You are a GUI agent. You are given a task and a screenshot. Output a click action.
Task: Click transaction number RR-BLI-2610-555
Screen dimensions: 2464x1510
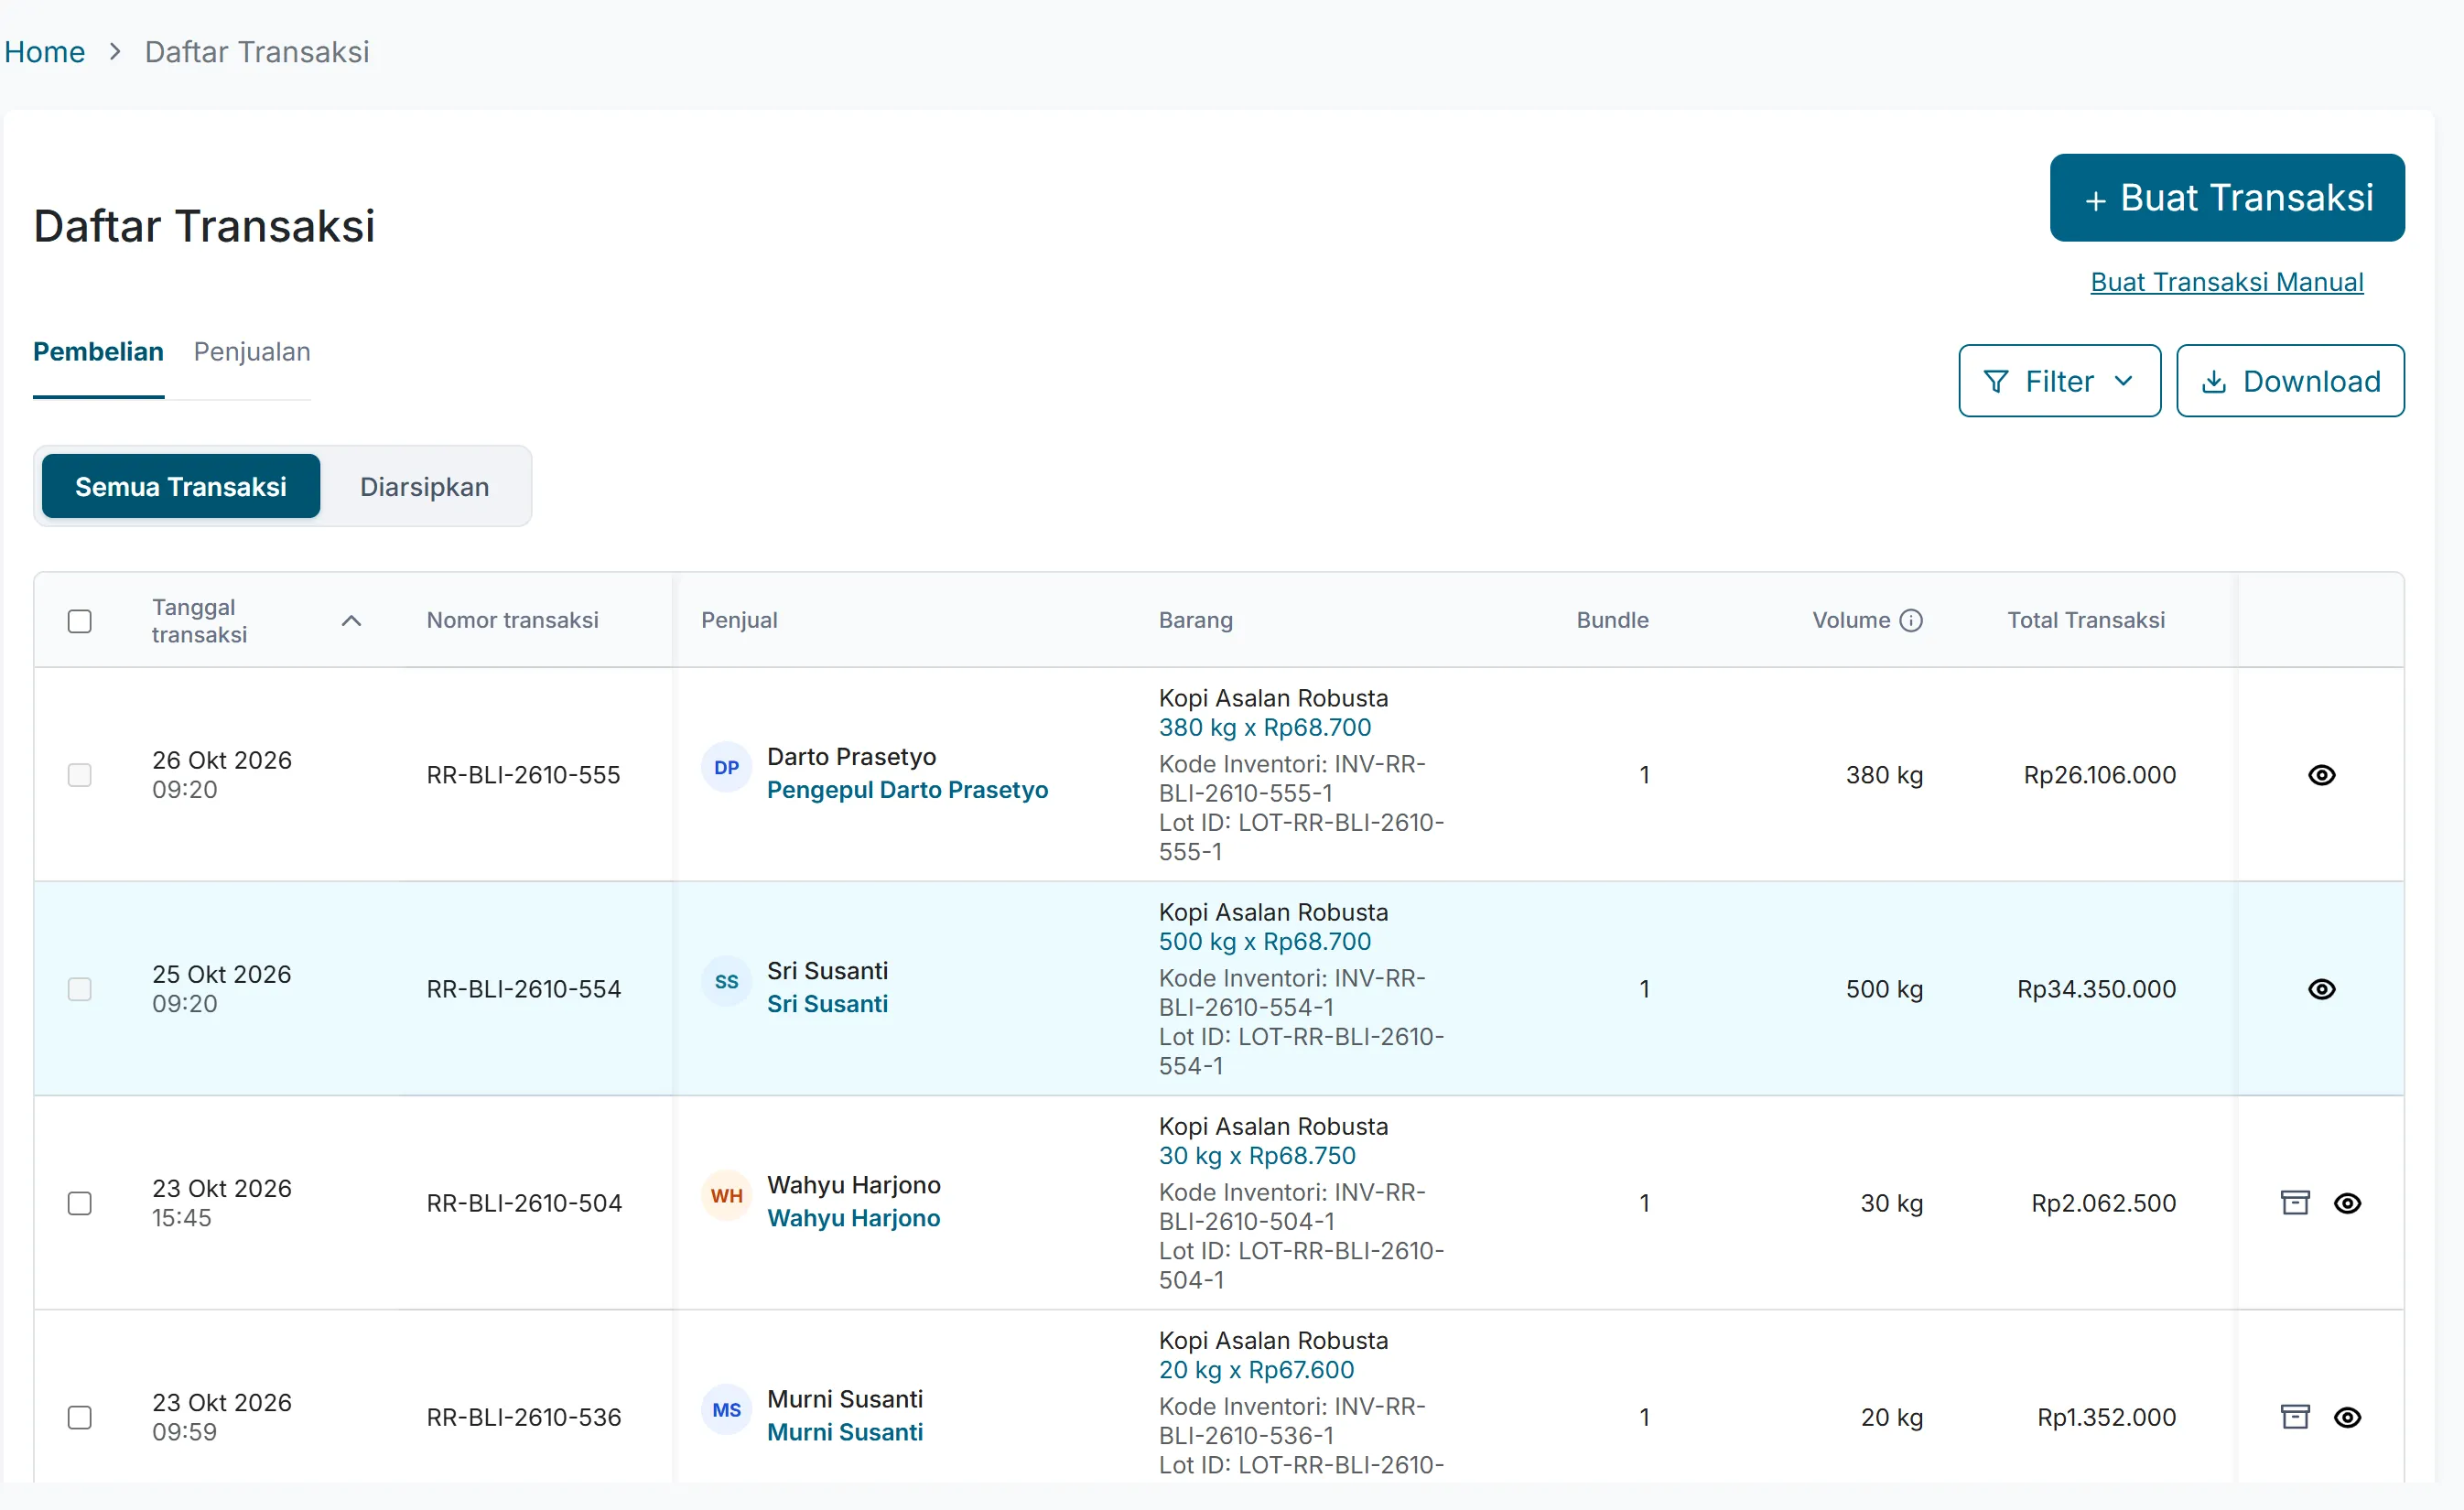pyautogui.click(x=523, y=775)
